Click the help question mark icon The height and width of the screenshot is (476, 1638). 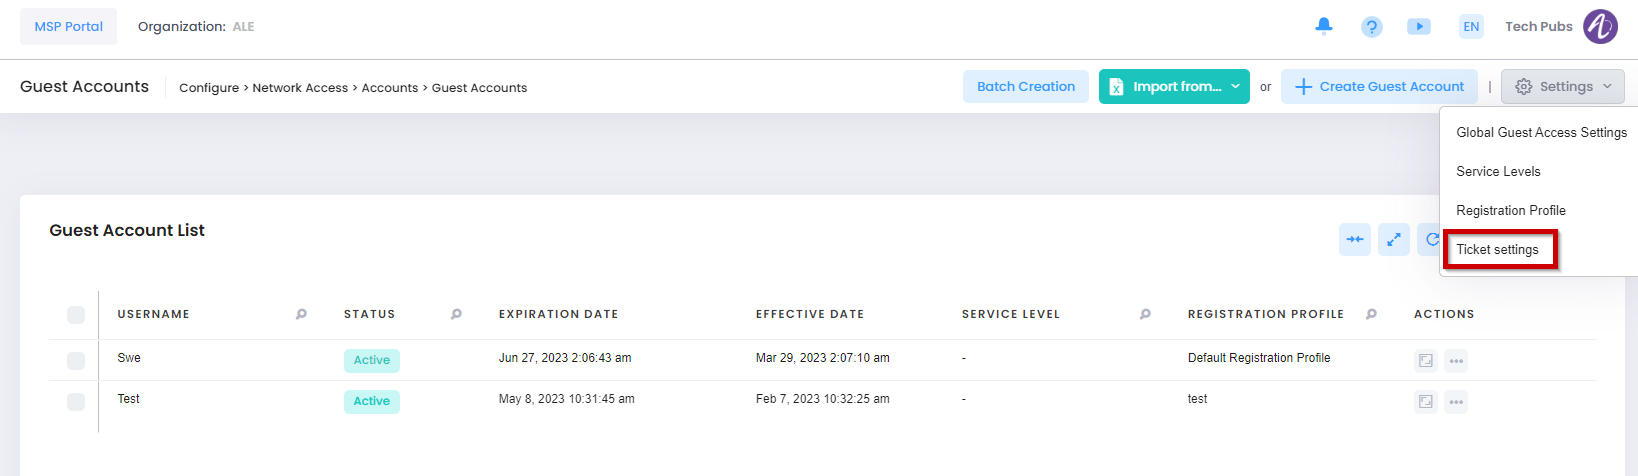pyautogui.click(x=1371, y=27)
